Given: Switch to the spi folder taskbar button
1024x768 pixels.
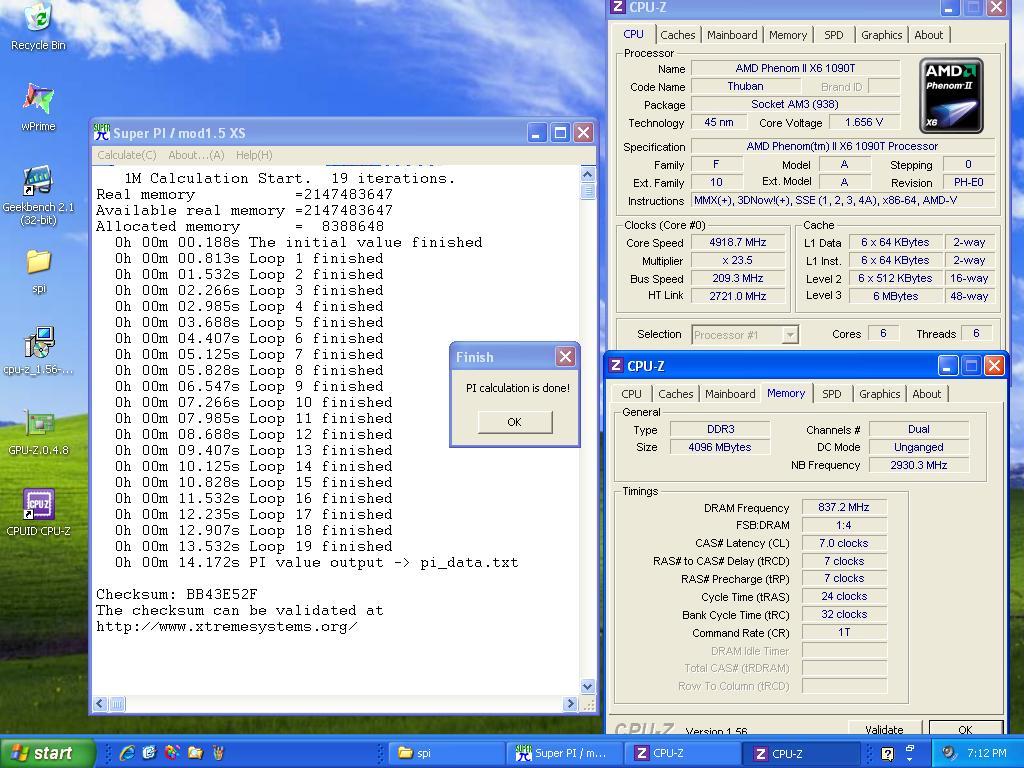Looking at the screenshot, I should (447, 753).
